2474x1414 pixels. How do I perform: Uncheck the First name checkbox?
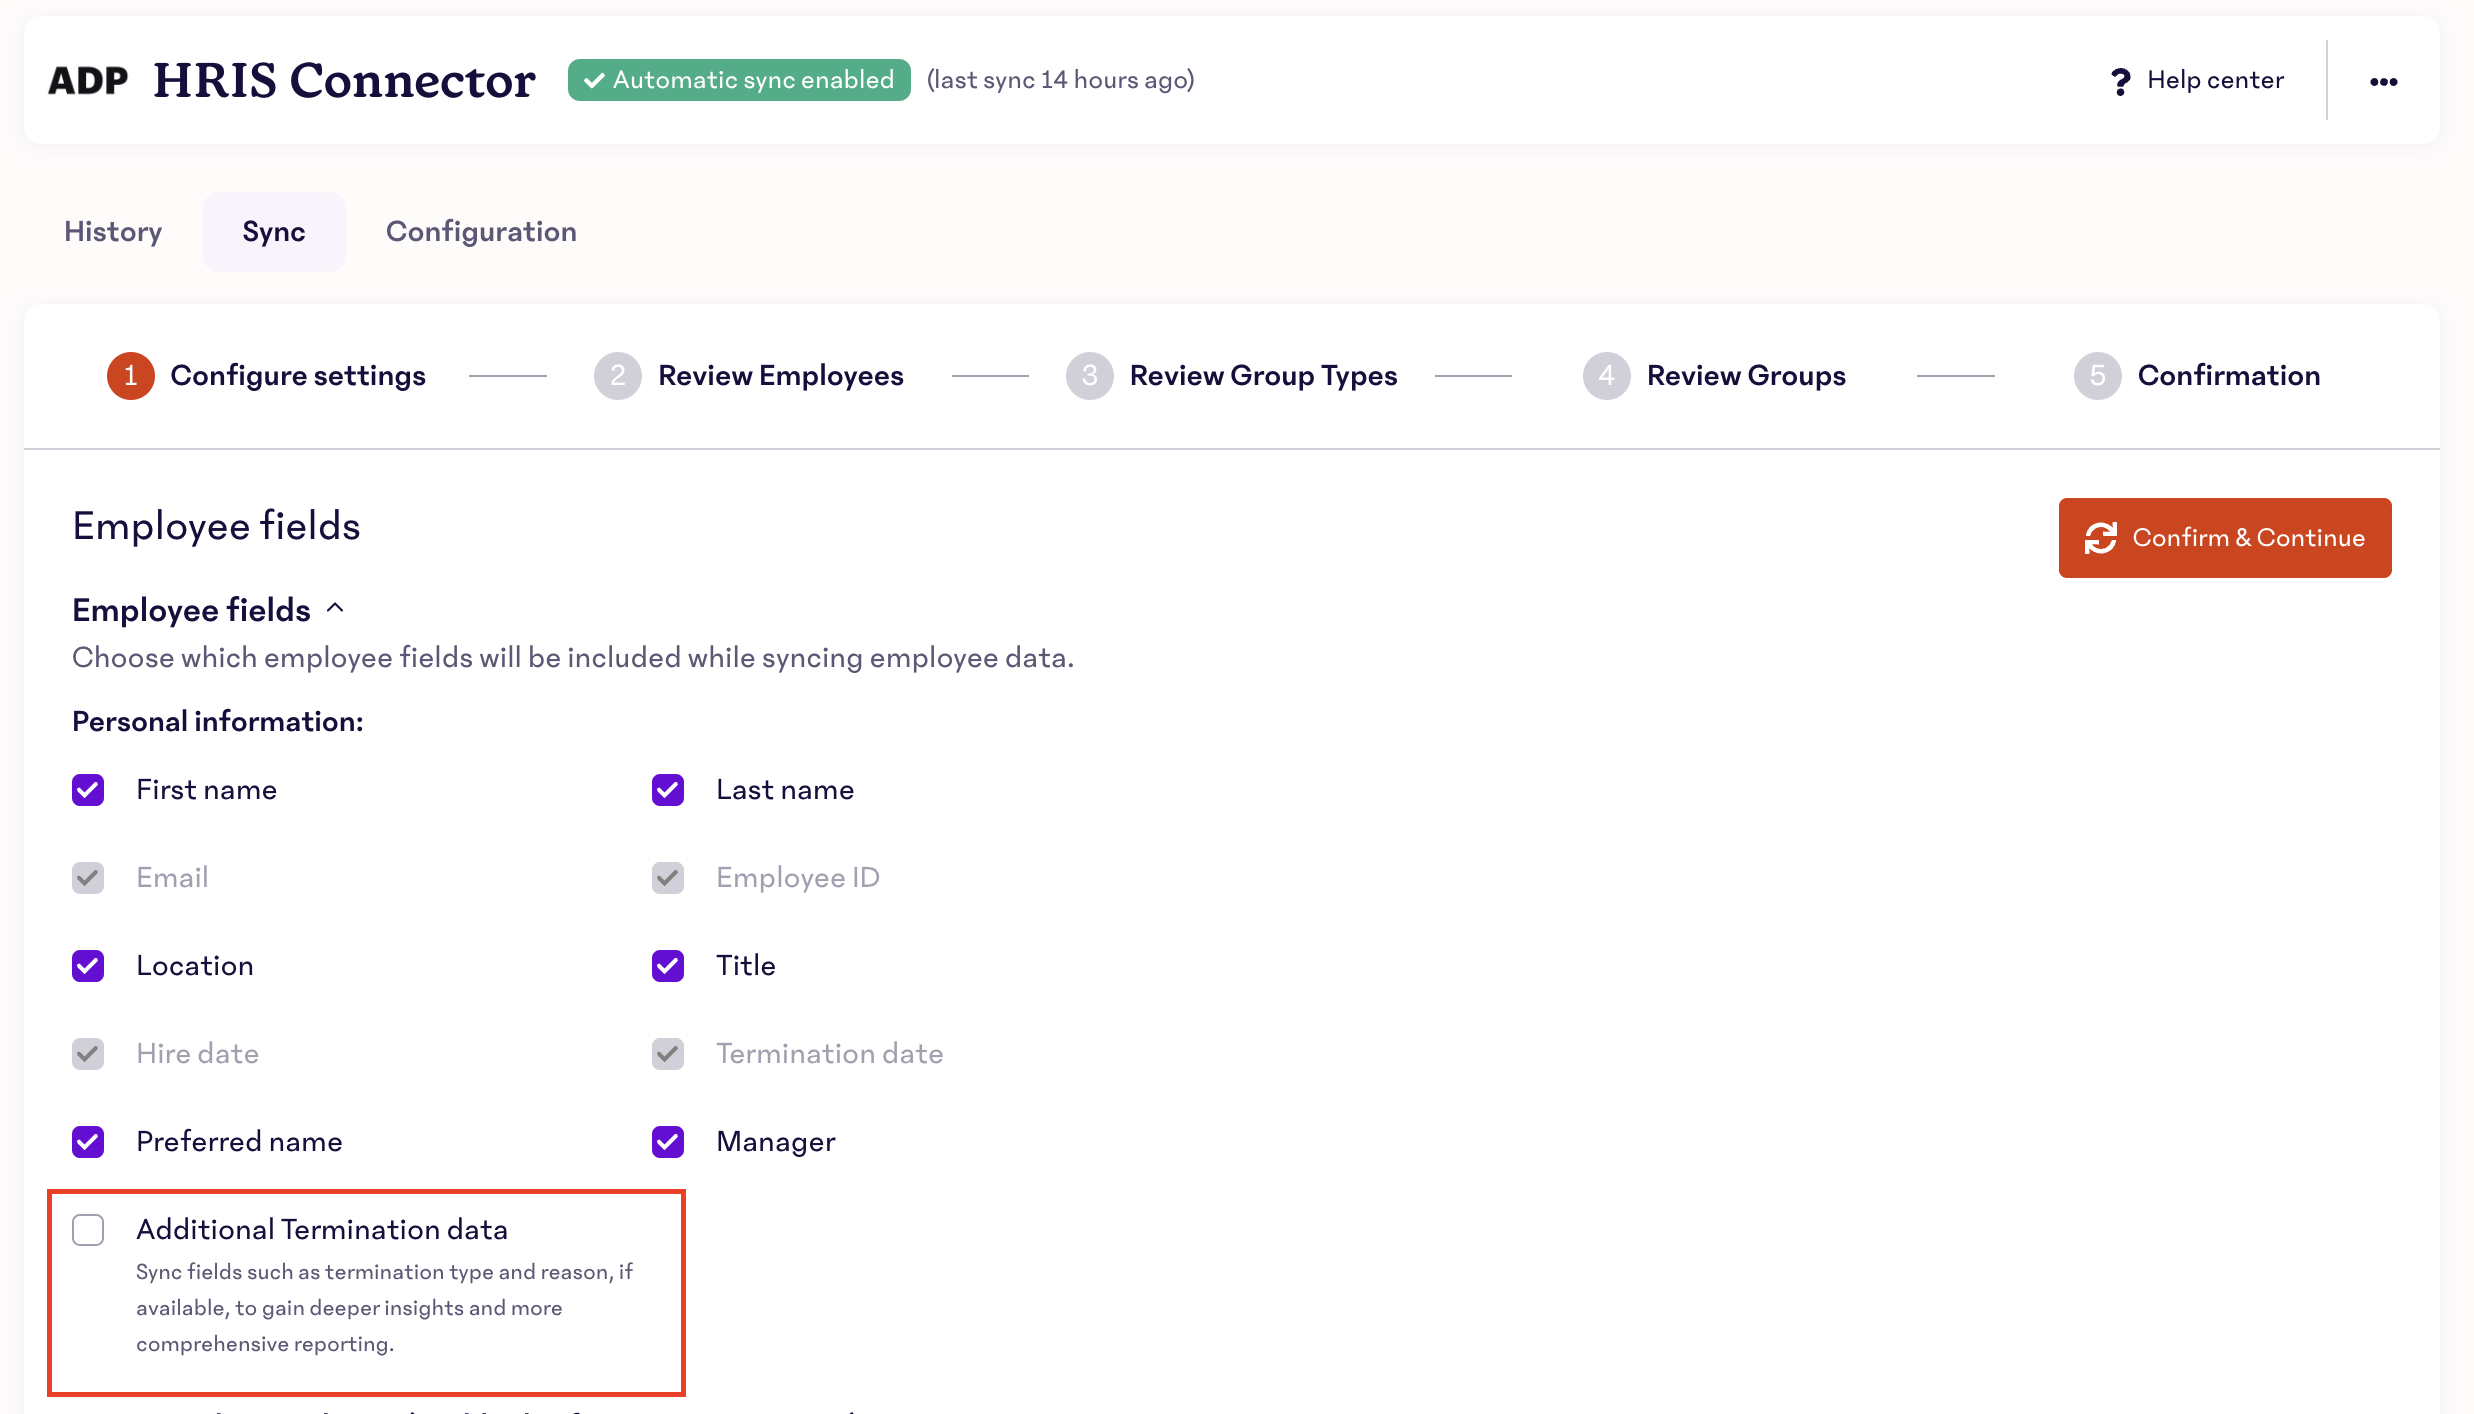(x=88, y=790)
